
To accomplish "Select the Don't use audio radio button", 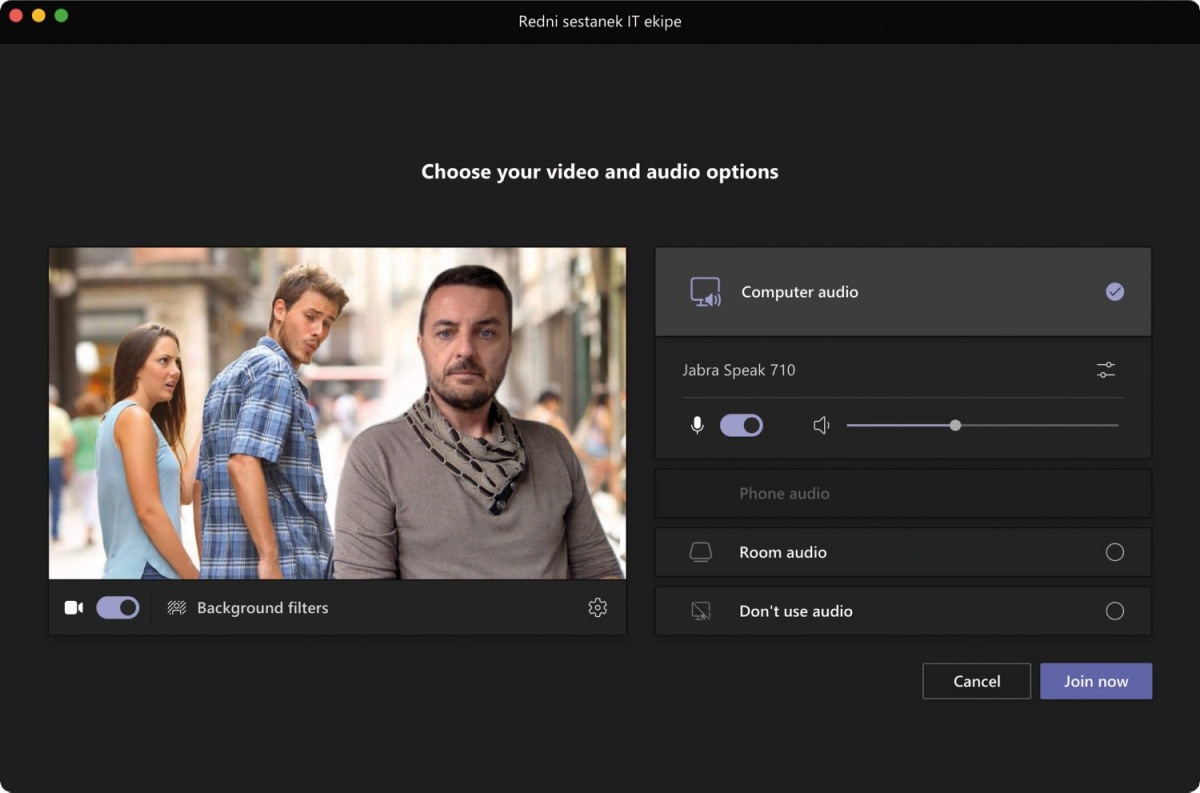I will (1115, 611).
